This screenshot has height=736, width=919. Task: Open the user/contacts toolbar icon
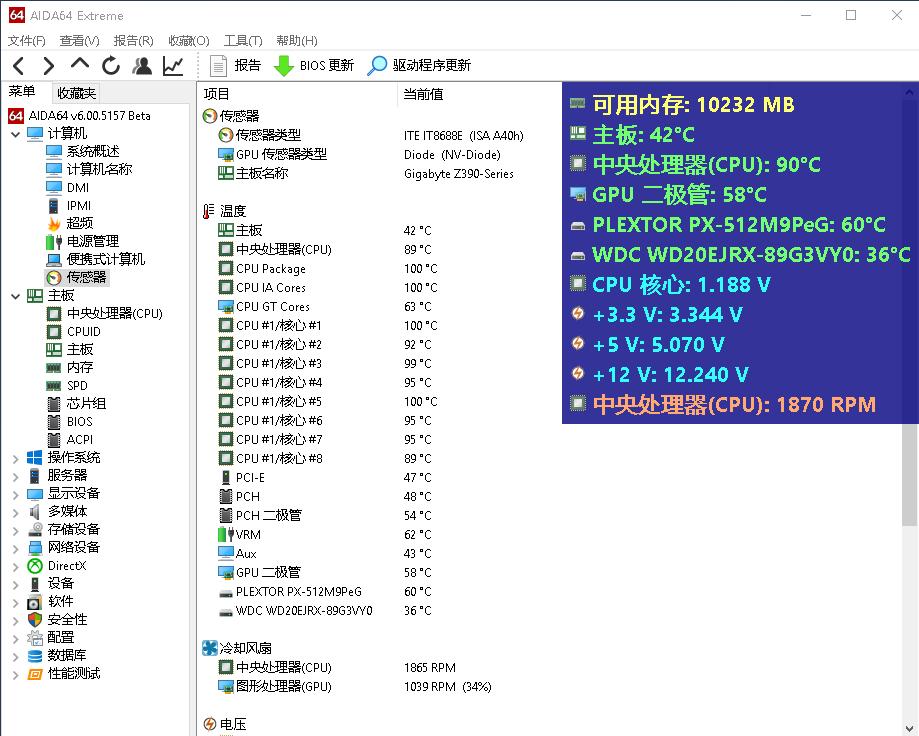coord(142,66)
